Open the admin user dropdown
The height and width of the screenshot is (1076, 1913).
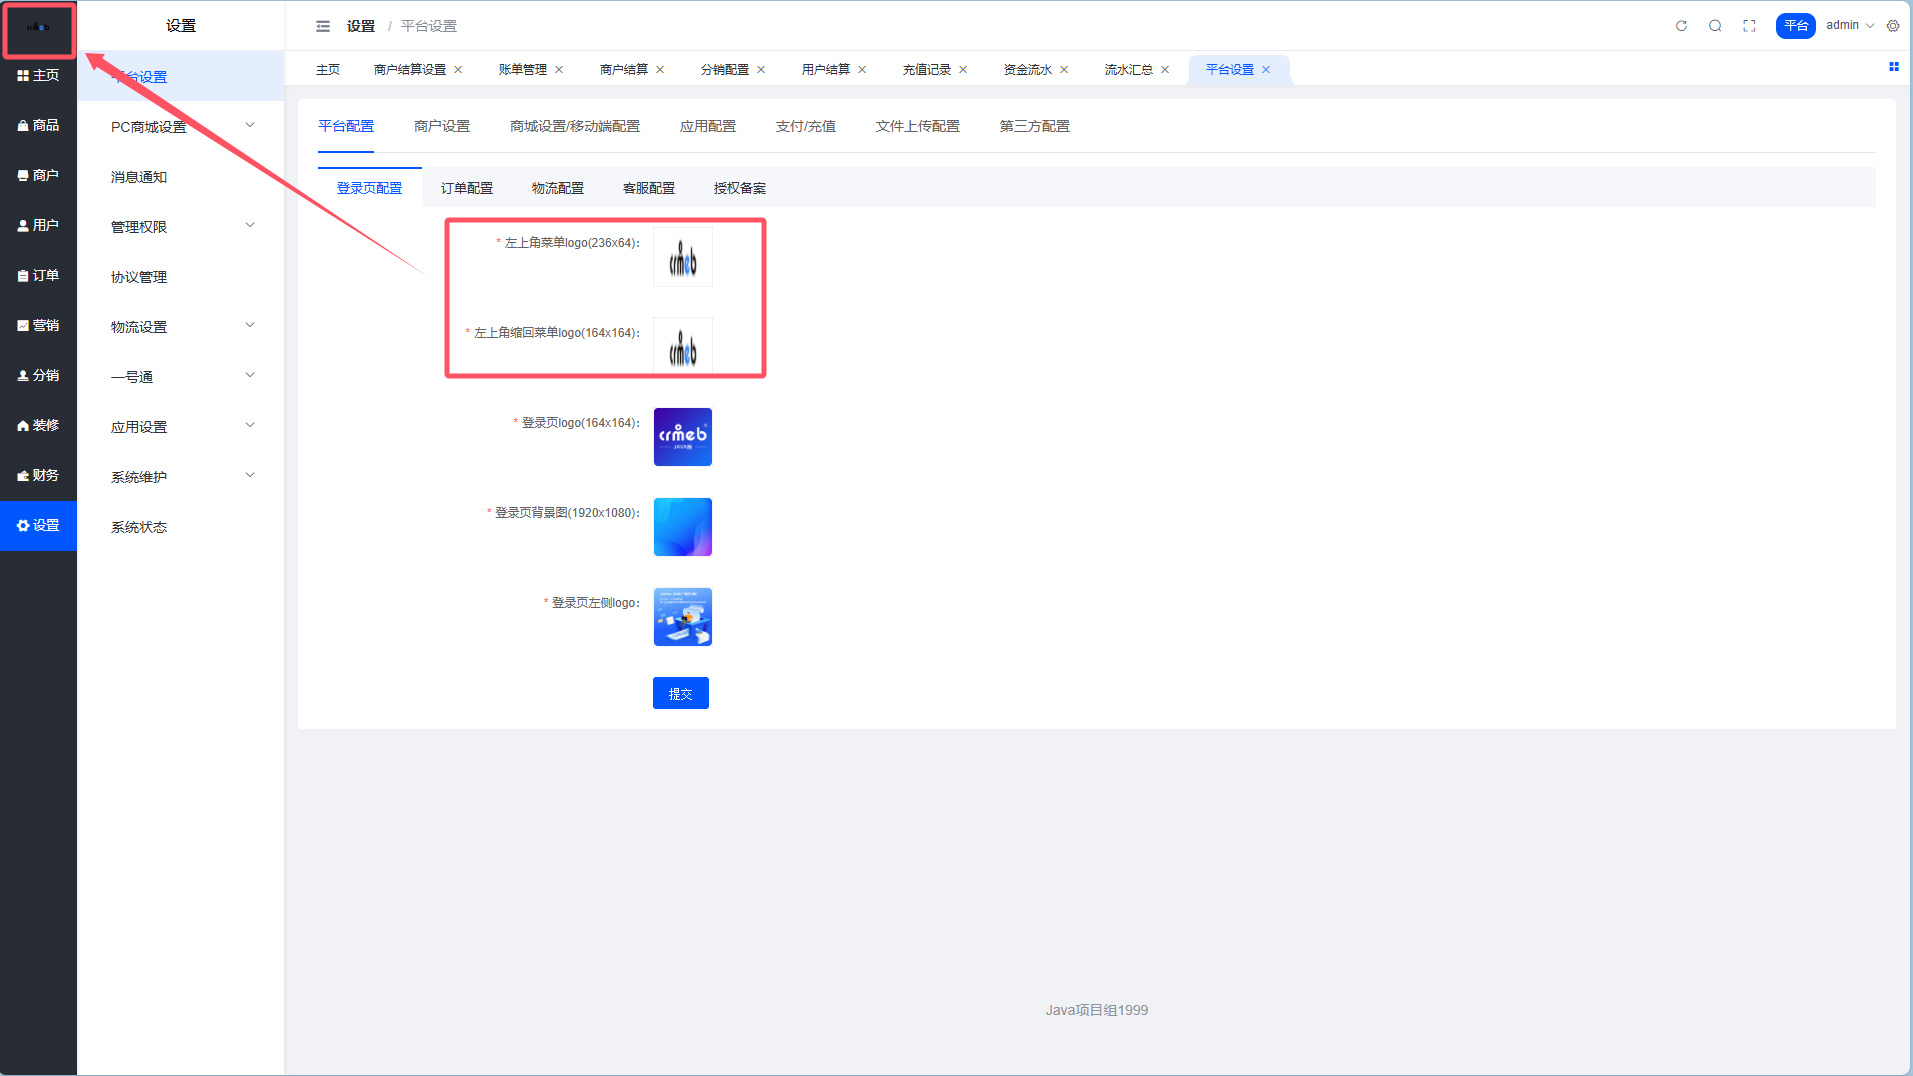pyautogui.click(x=1849, y=26)
